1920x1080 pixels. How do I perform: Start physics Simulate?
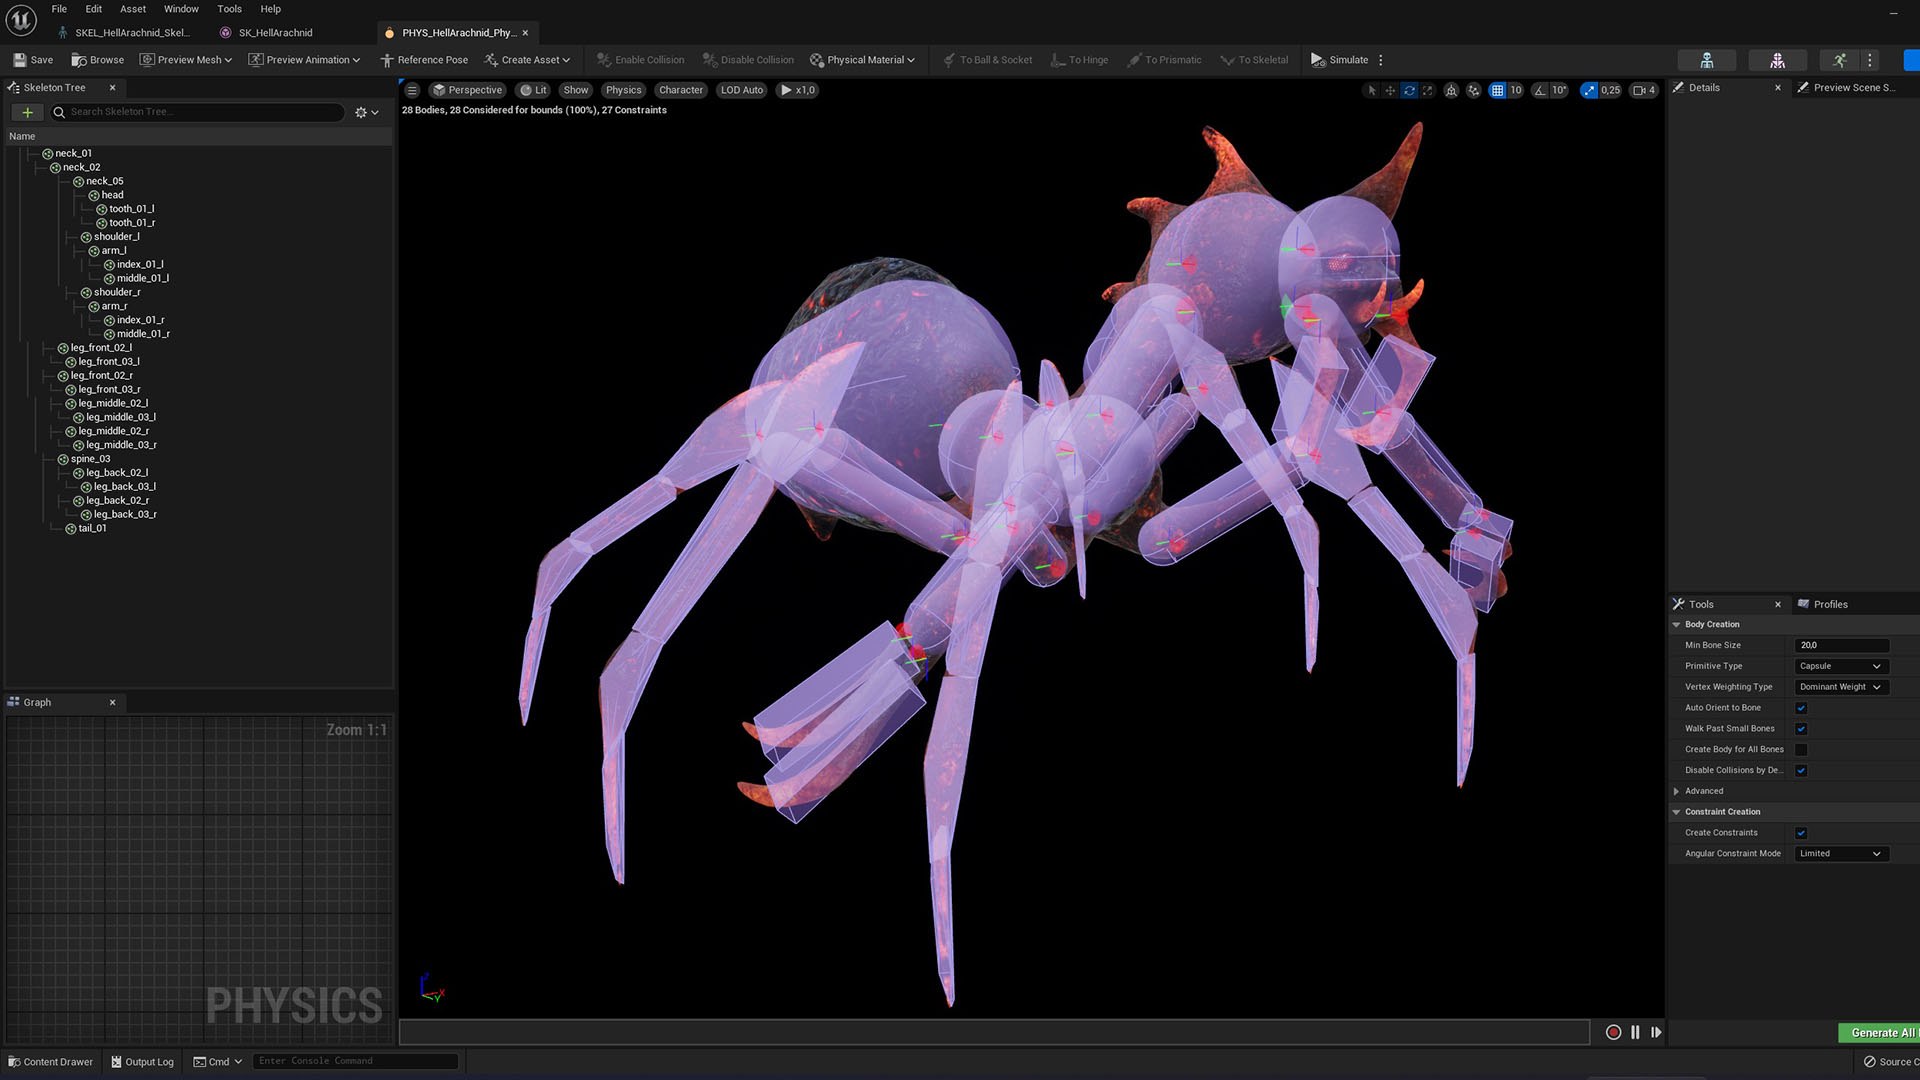tap(1339, 60)
